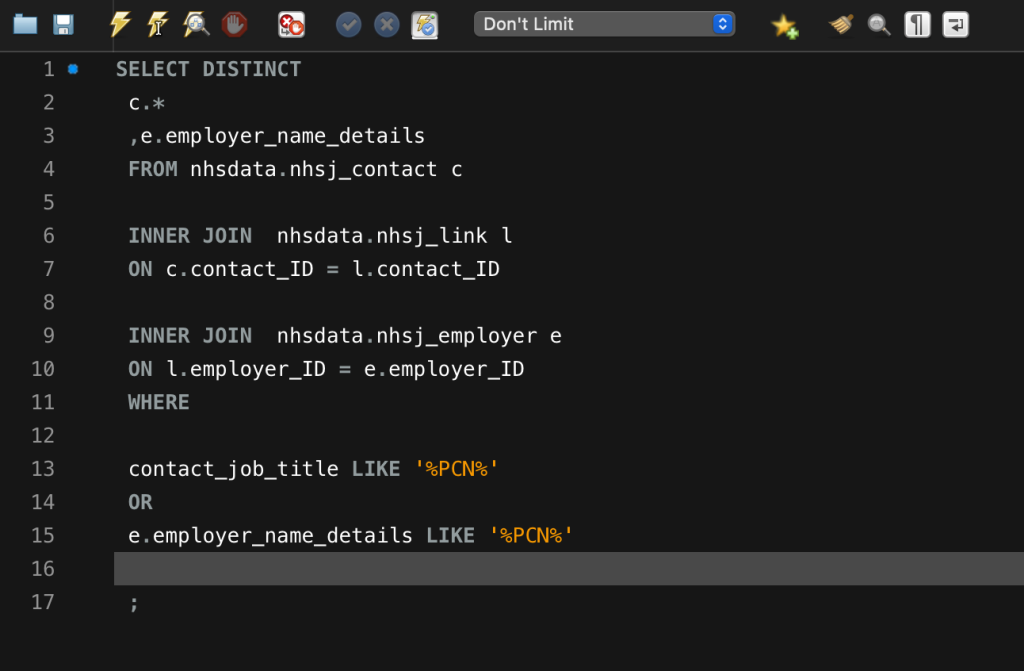1024x671 pixels.
Task: Commit transaction with checkmark icon
Action: (349, 25)
